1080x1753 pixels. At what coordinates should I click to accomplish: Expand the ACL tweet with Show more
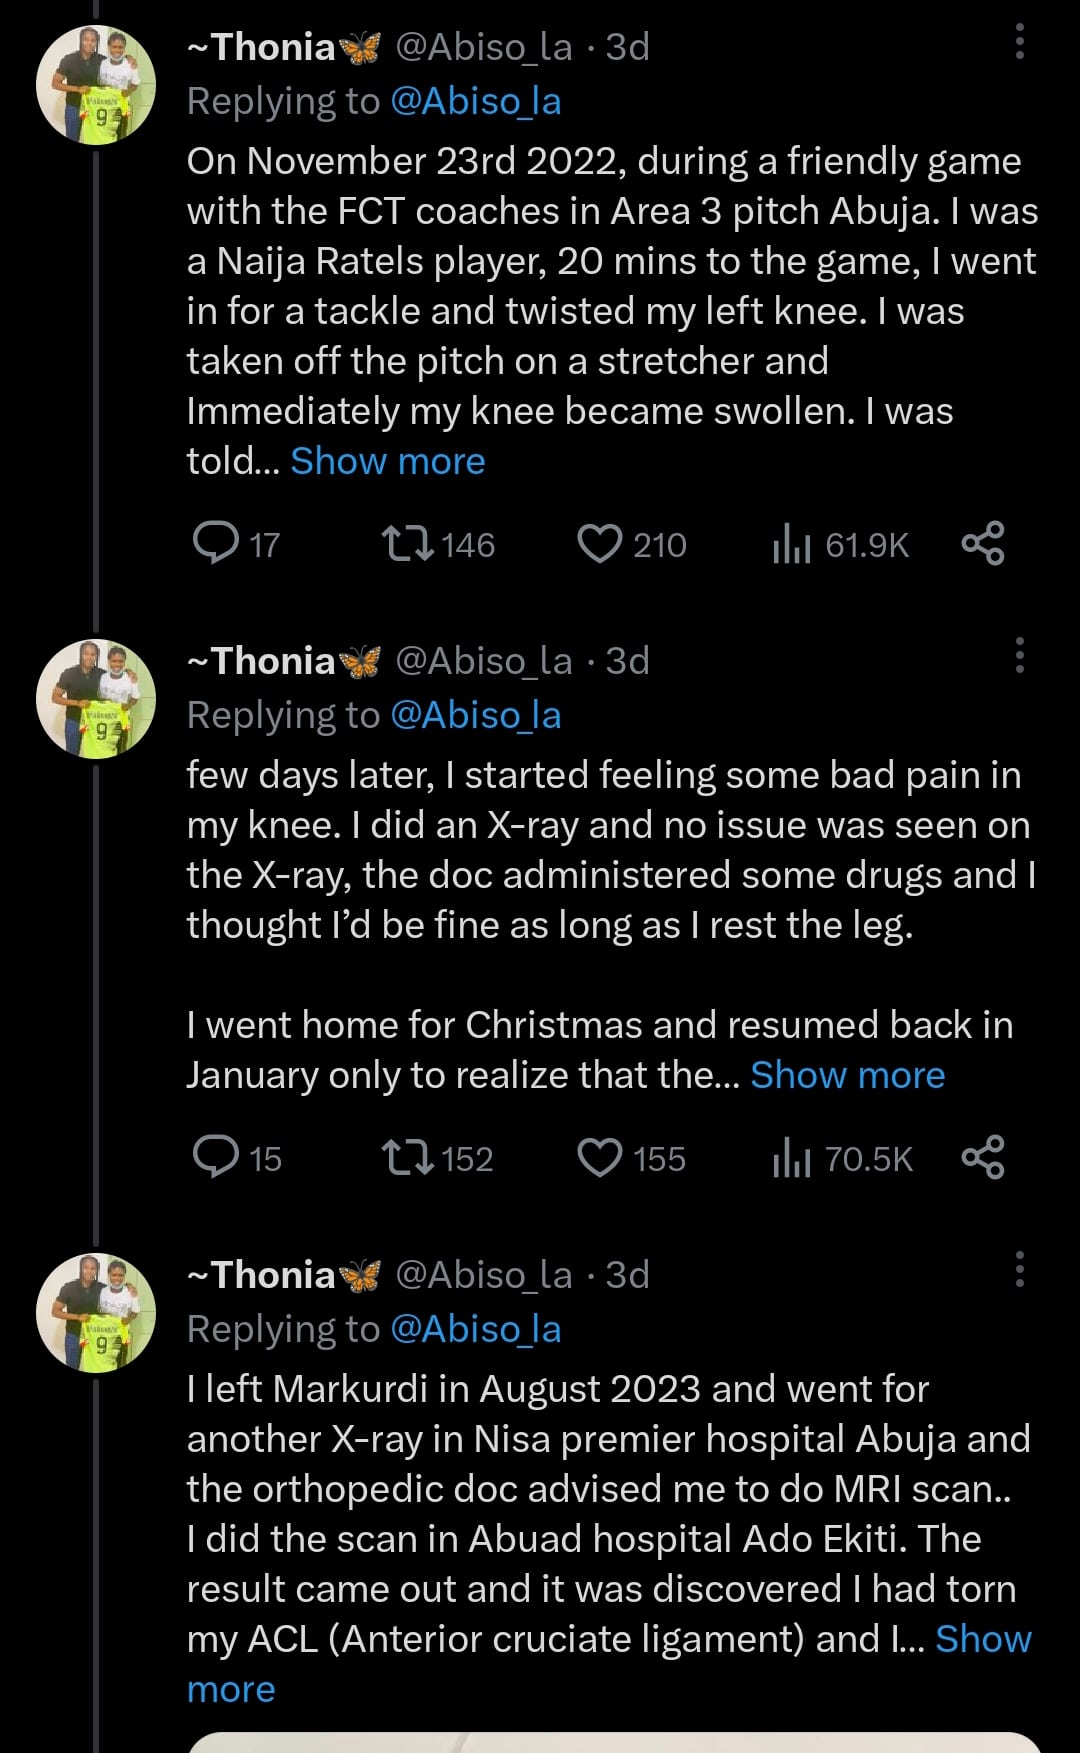click(x=982, y=1640)
